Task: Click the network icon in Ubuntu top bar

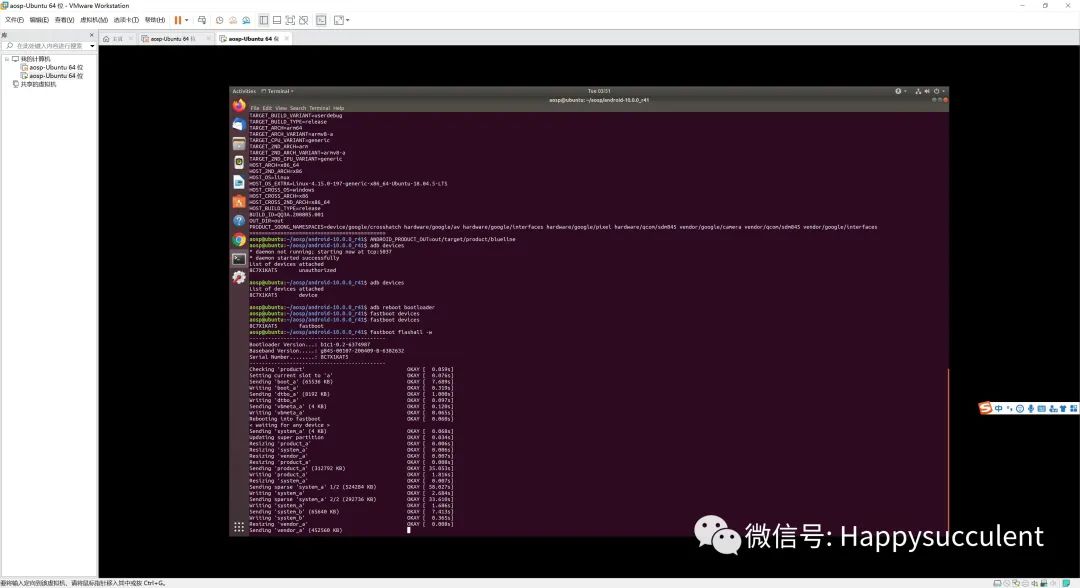Action: (918, 91)
